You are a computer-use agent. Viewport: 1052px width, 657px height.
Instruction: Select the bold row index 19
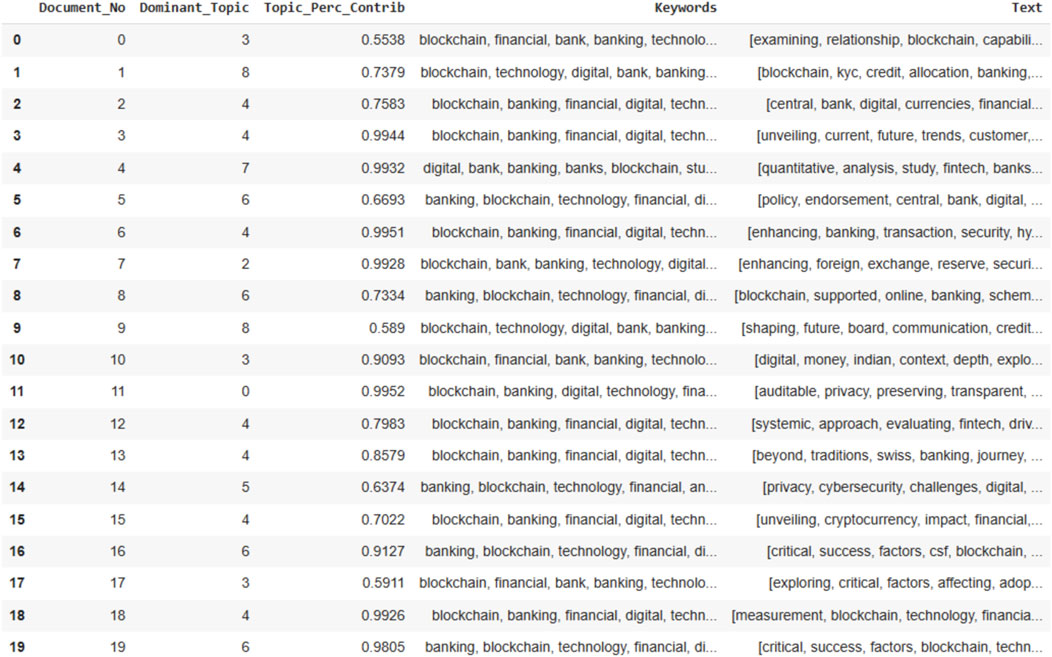[16, 648]
